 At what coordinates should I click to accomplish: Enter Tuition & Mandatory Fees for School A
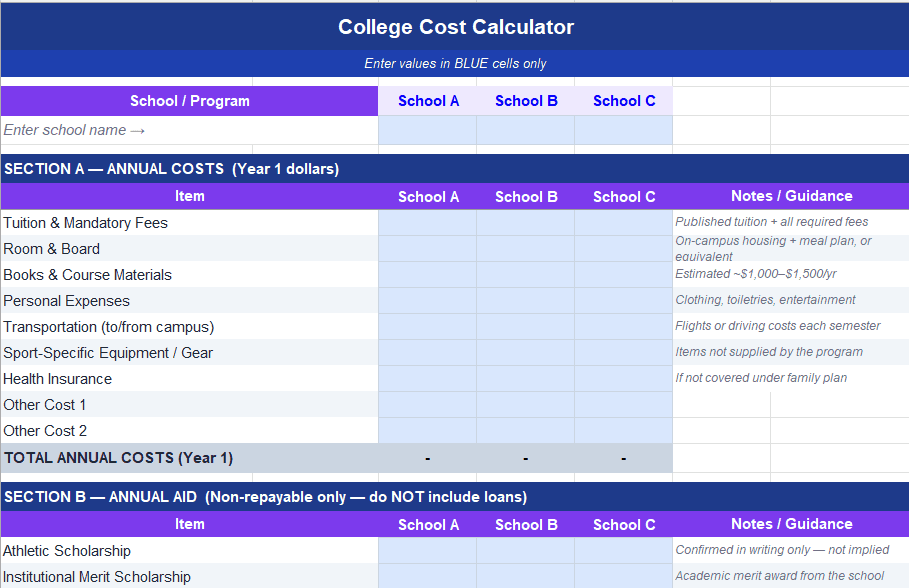pyautogui.click(x=428, y=222)
